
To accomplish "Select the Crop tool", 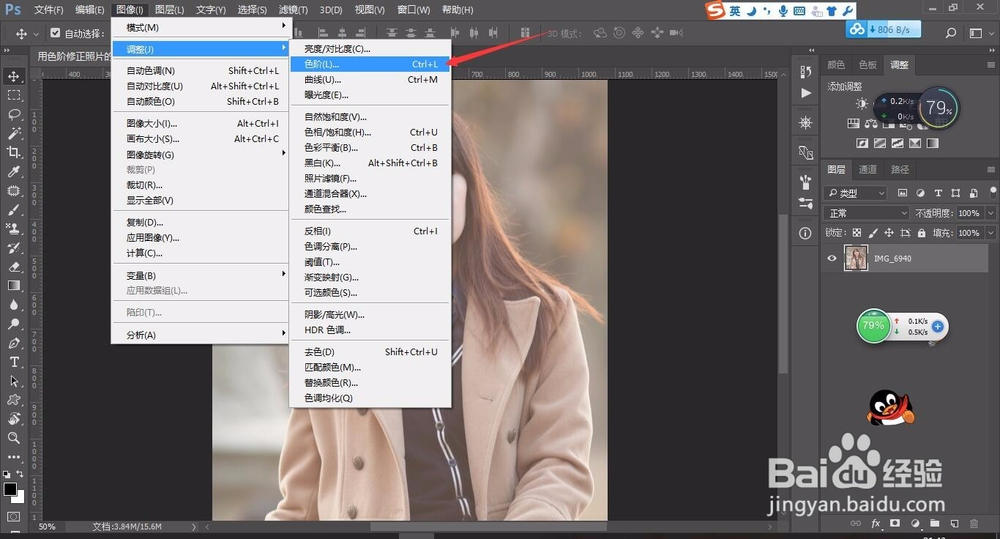I will [13, 152].
